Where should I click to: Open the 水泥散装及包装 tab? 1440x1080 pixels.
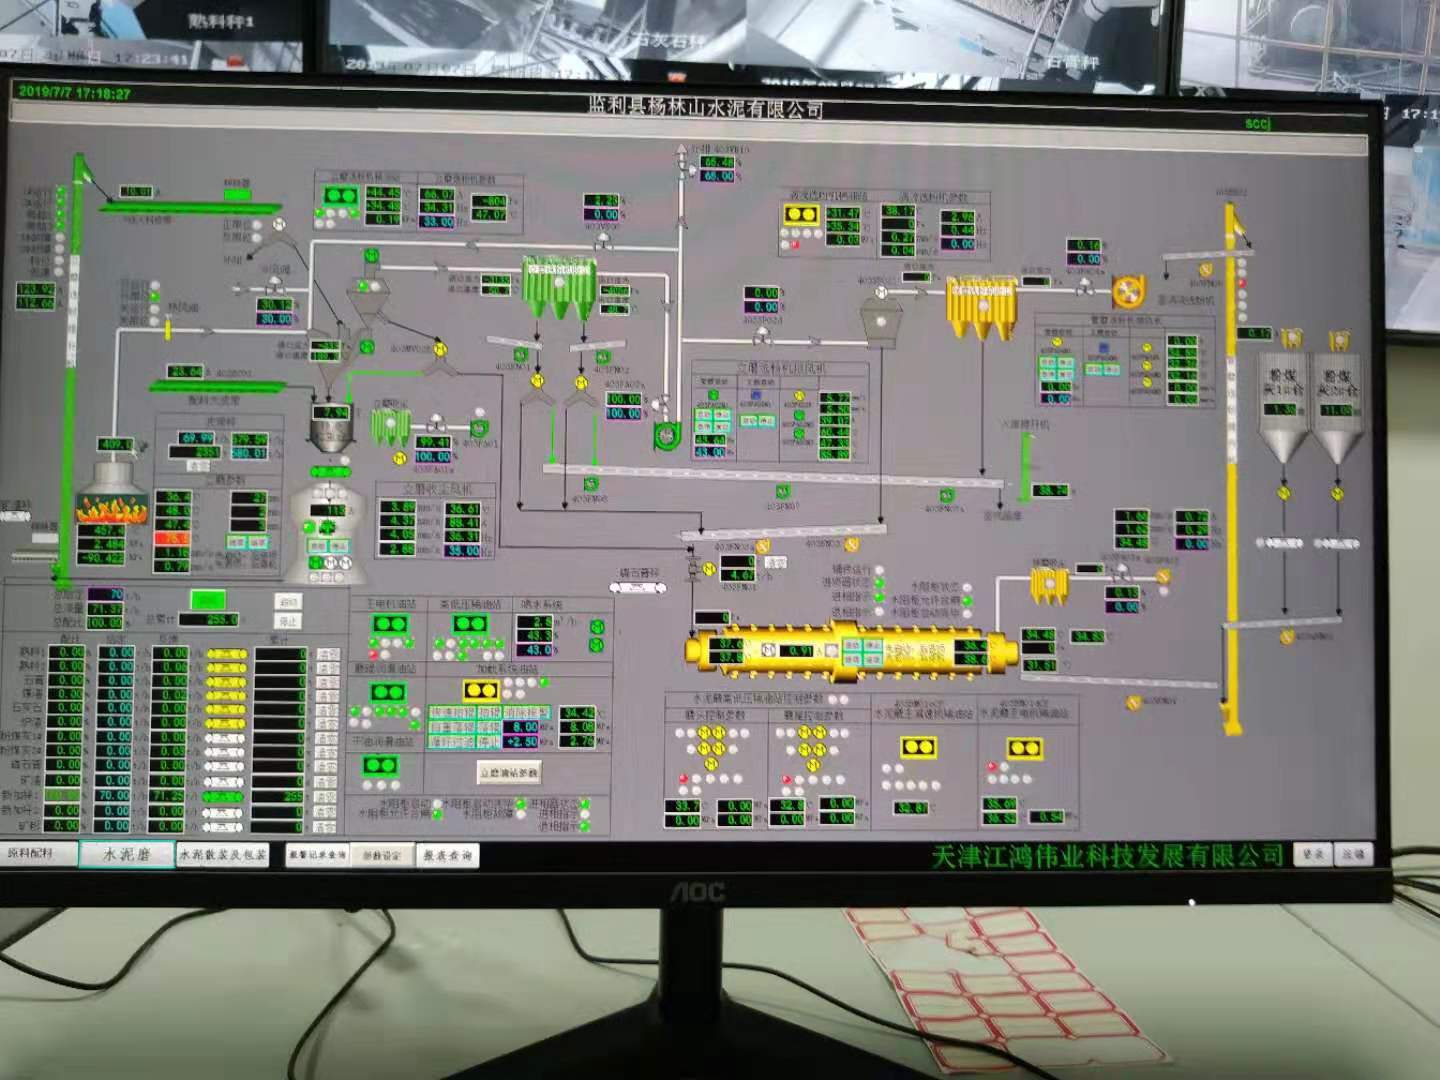pyautogui.click(x=223, y=855)
